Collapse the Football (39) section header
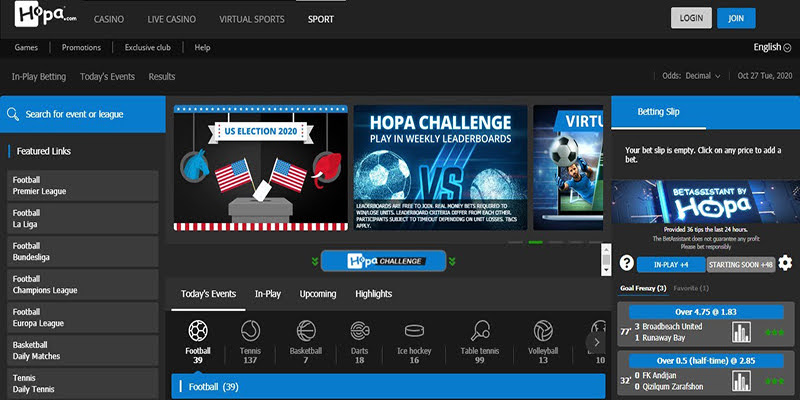This screenshot has width=800, height=400. click(x=388, y=387)
